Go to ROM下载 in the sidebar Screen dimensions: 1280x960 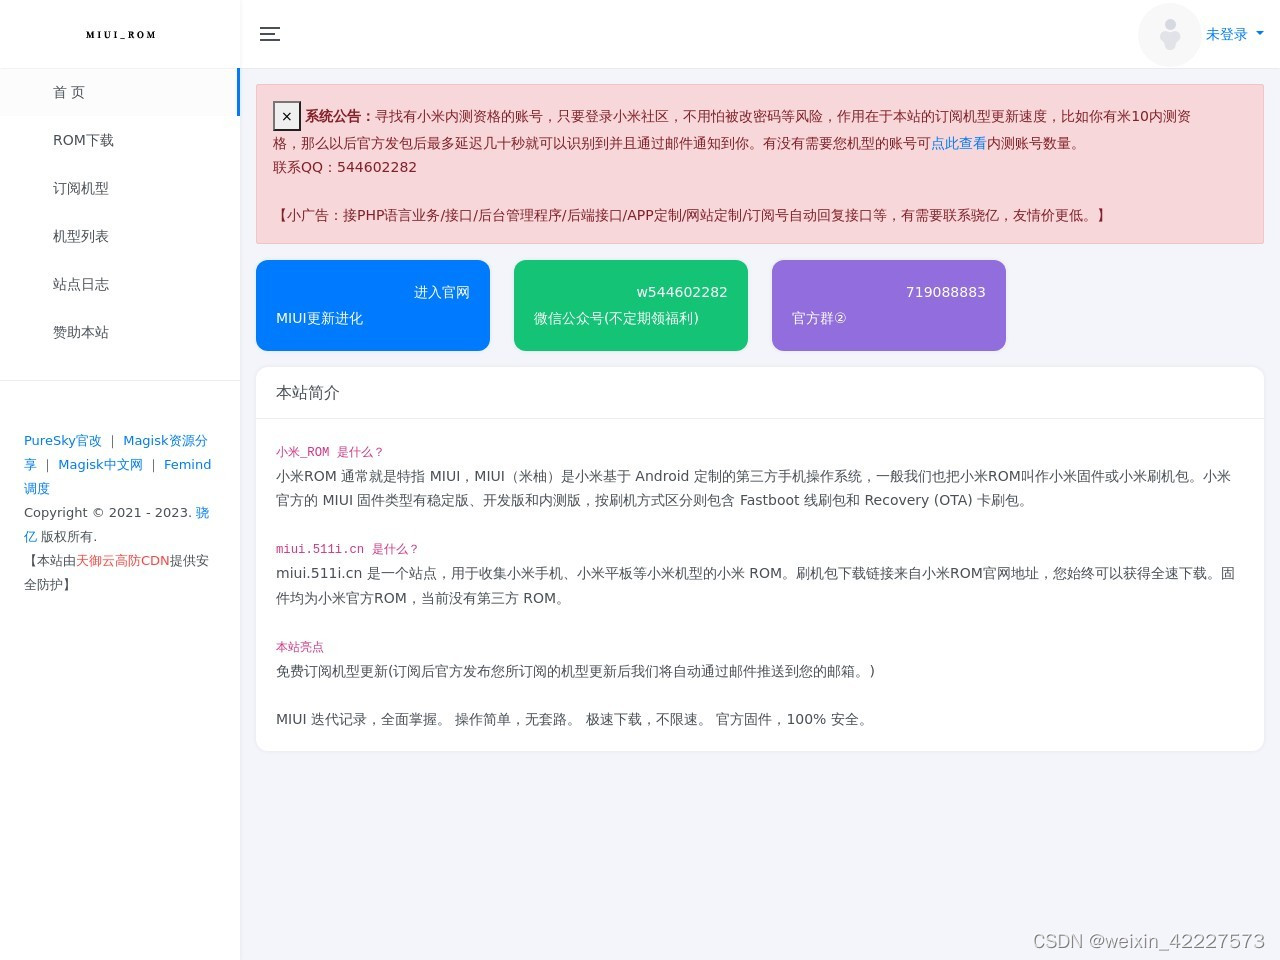(x=120, y=140)
